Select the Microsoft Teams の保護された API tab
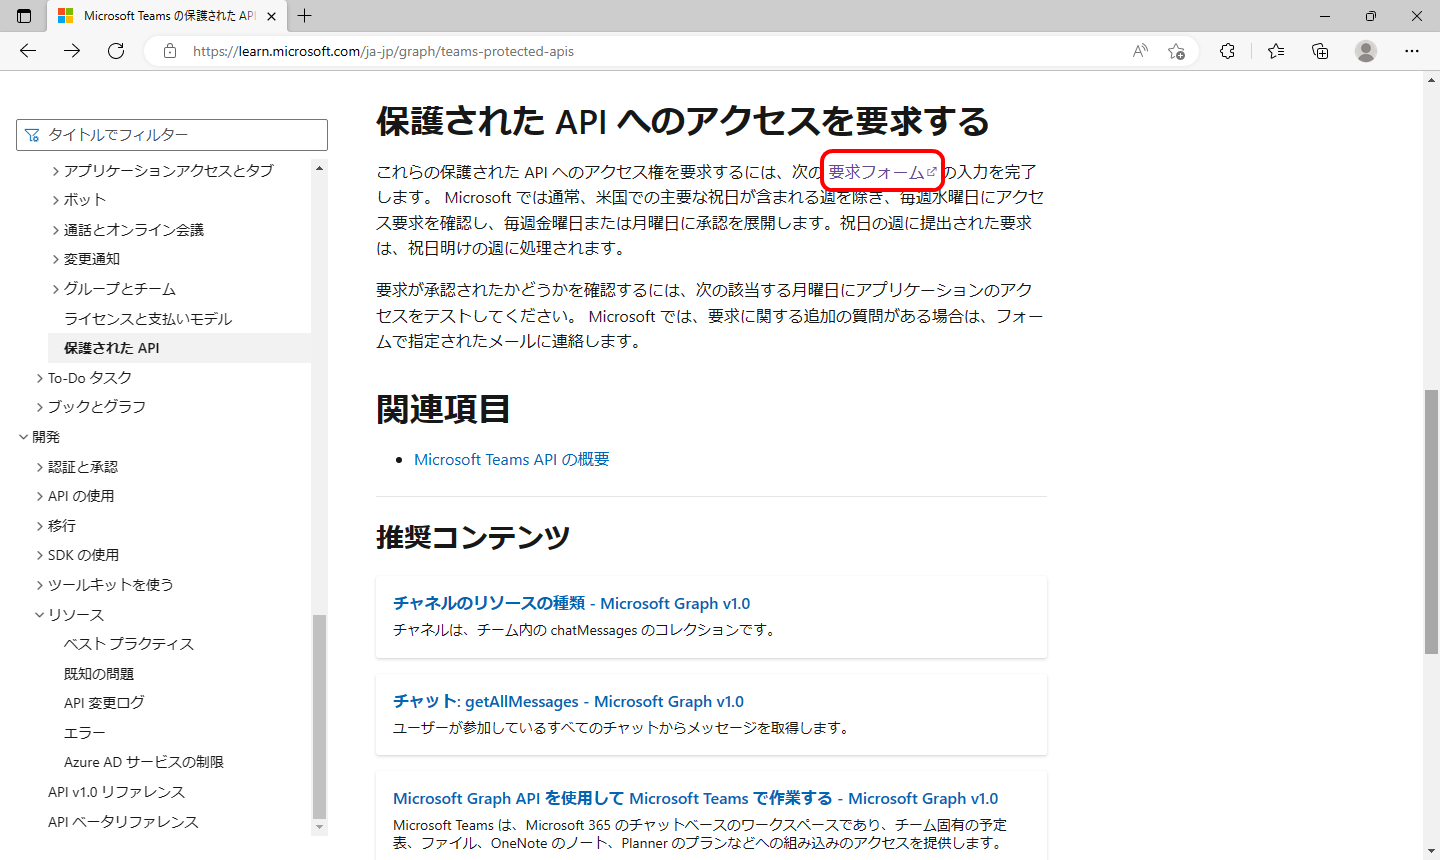This screenshot has width=1440, height=860. point(167,16)
